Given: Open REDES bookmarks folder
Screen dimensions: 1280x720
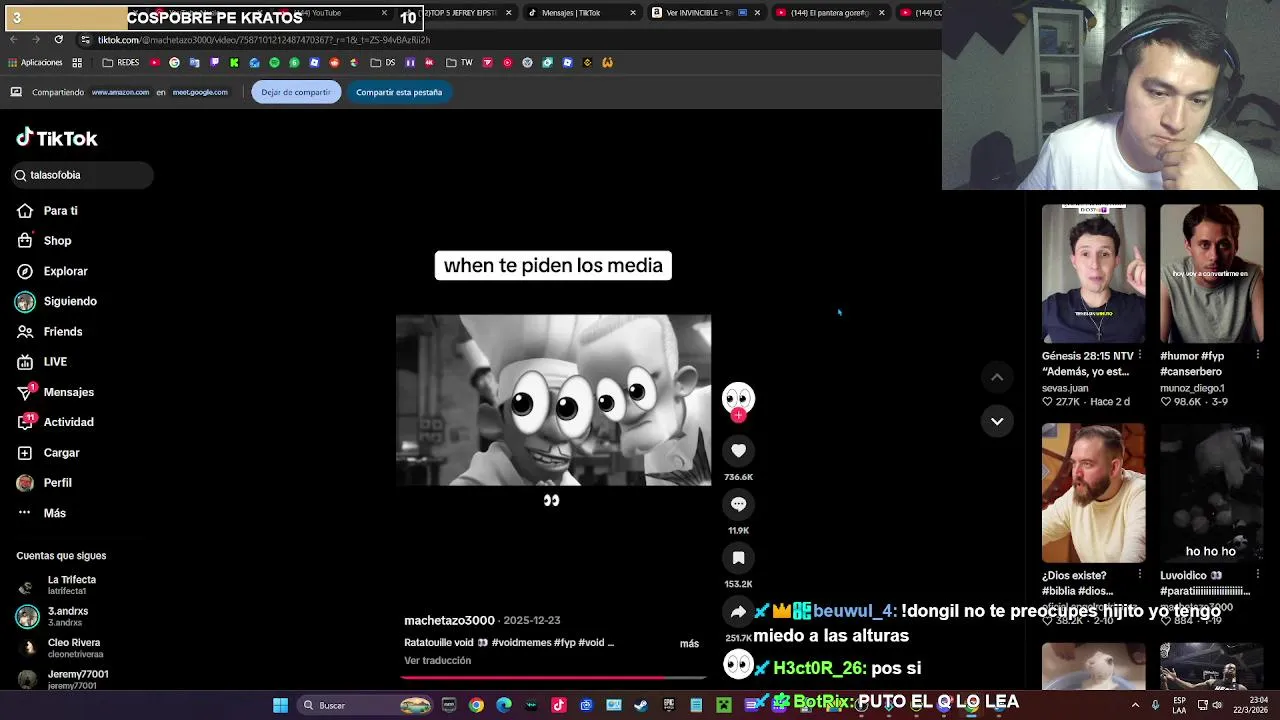Looking at the screenshot, I should point(121,62).
